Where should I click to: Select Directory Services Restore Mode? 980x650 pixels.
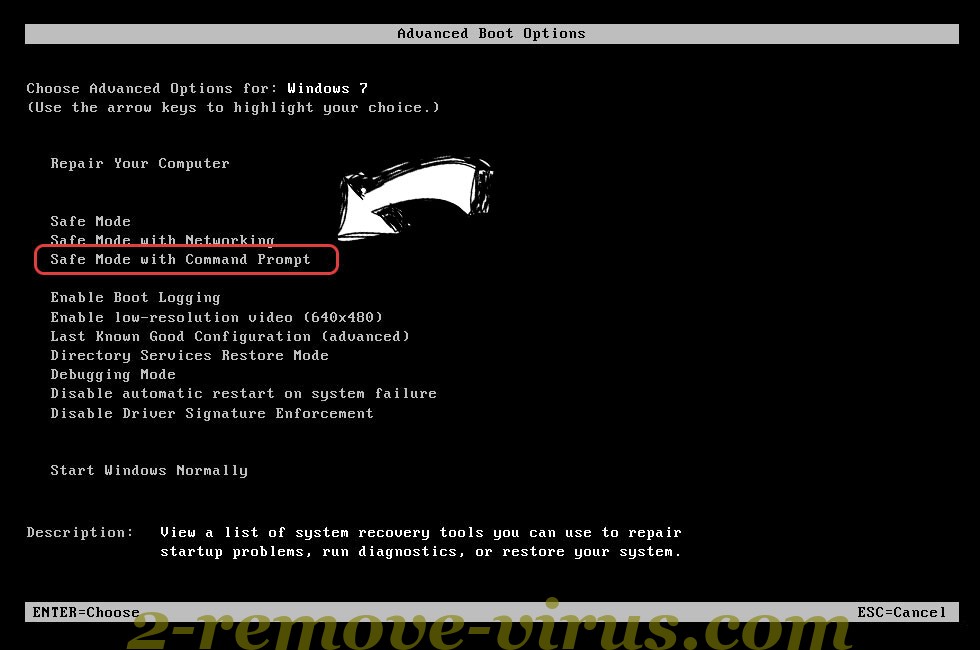pos(189,356)
